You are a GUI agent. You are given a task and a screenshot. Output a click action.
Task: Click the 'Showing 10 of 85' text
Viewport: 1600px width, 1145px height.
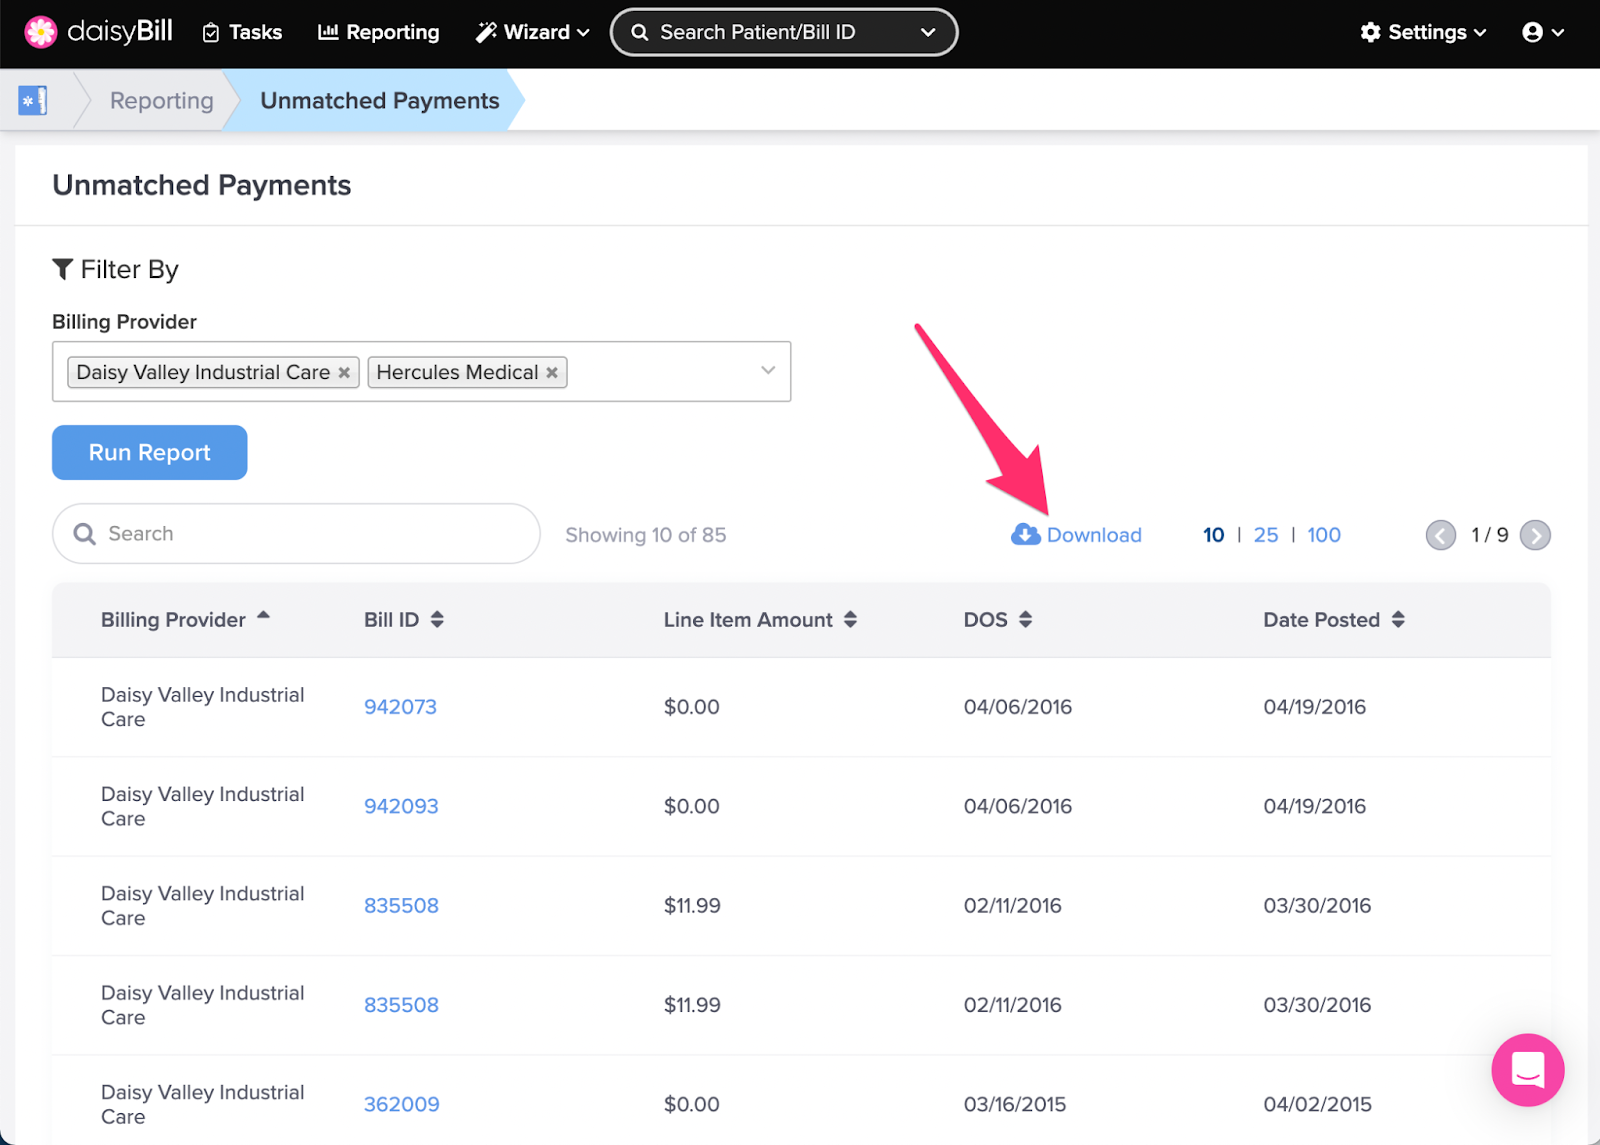tap(645, 535)
